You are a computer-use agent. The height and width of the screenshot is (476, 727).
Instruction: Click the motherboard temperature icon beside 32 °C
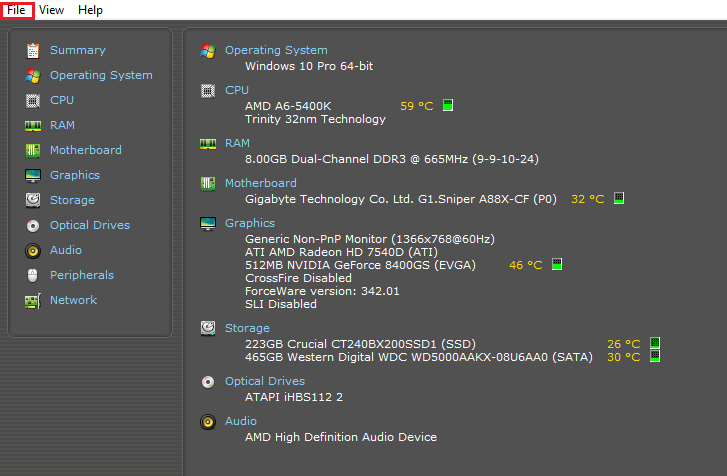click(619, 198)
